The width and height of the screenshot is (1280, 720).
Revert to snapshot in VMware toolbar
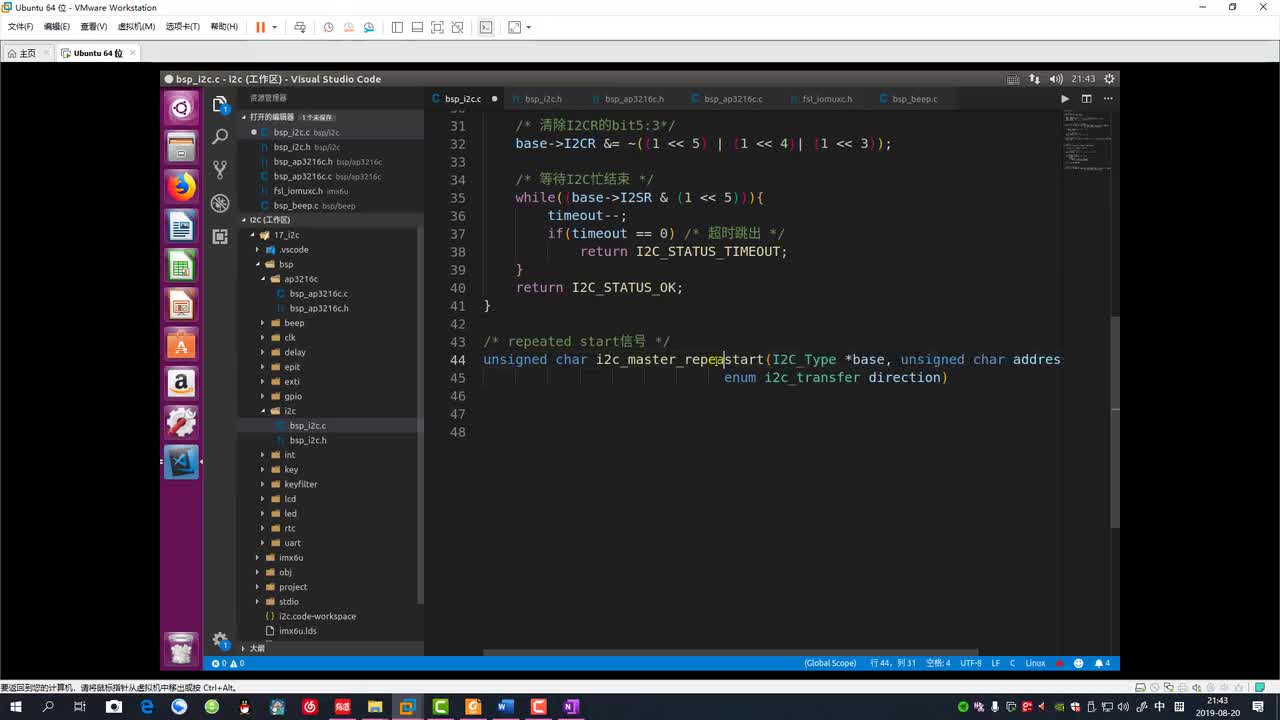click(x=349, y=27)
